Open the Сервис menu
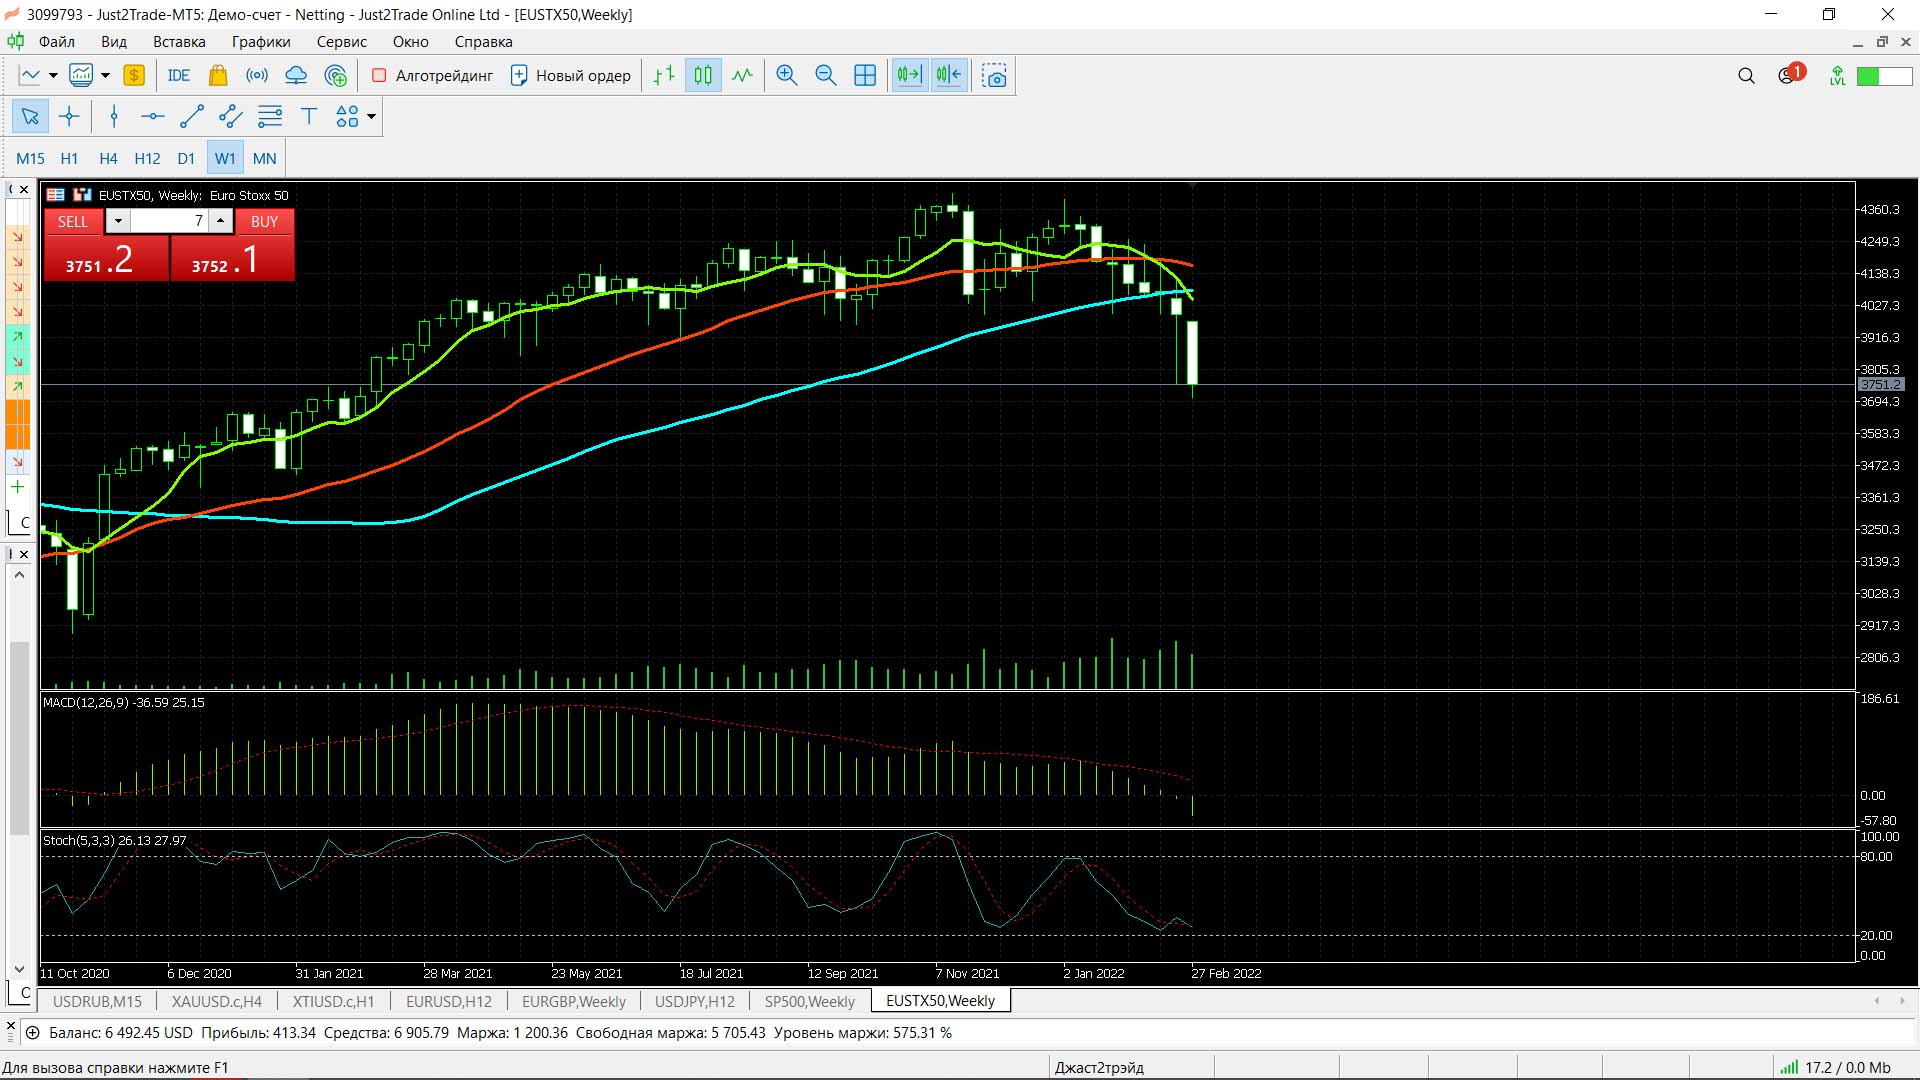Viewport: 1920px width, 1080px height. coord(342,42)
